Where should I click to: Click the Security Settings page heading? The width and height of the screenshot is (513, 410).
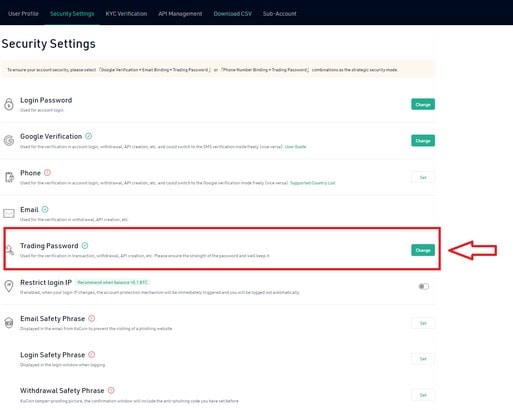click(48, 44)
